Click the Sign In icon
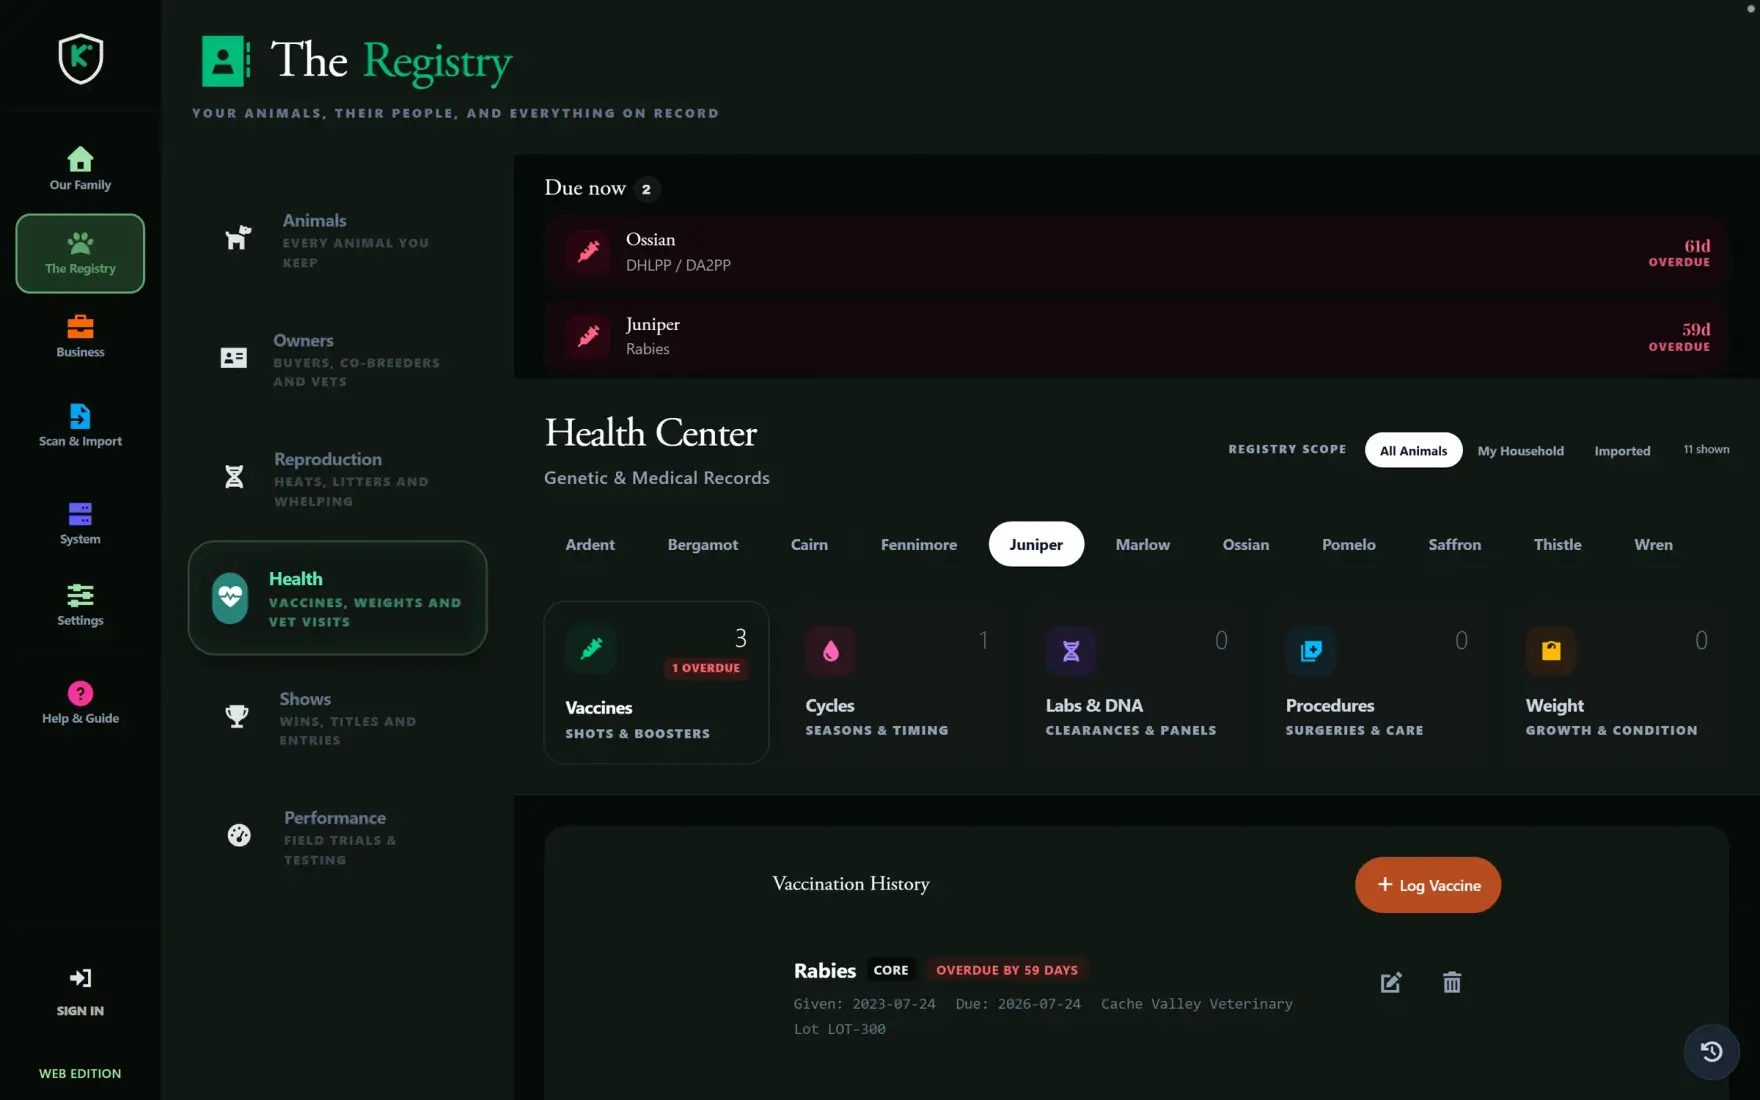 coord(80,978)
